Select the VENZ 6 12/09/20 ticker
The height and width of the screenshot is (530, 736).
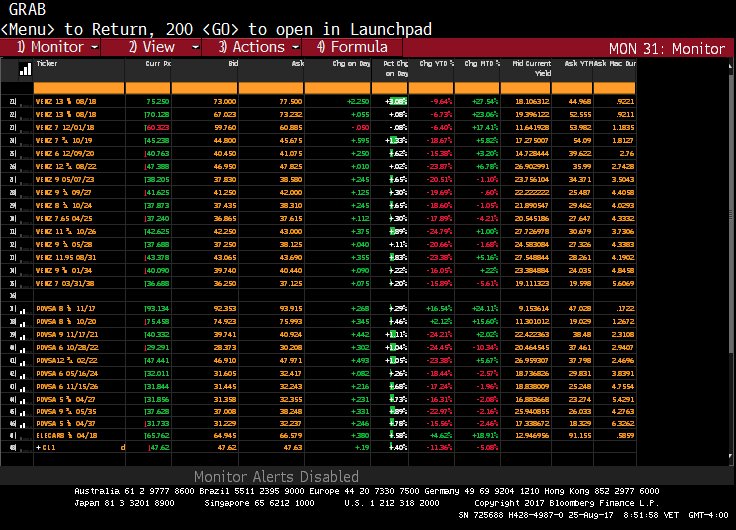pyautogui.click(x=65, y=154)
